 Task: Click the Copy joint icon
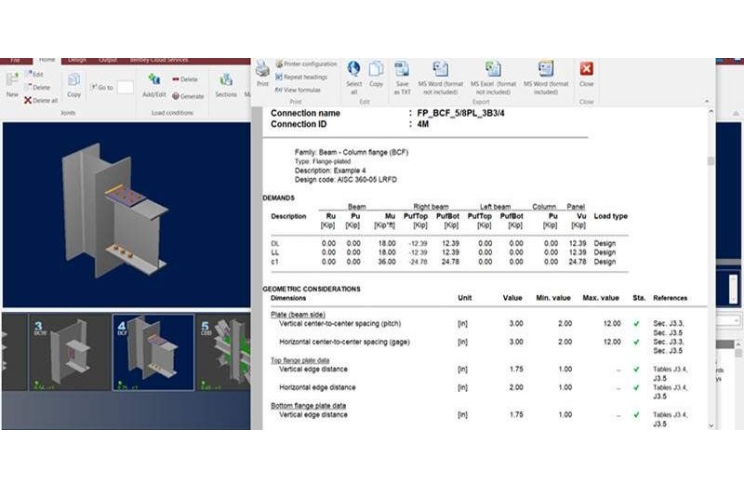click(x=74, y=85)
